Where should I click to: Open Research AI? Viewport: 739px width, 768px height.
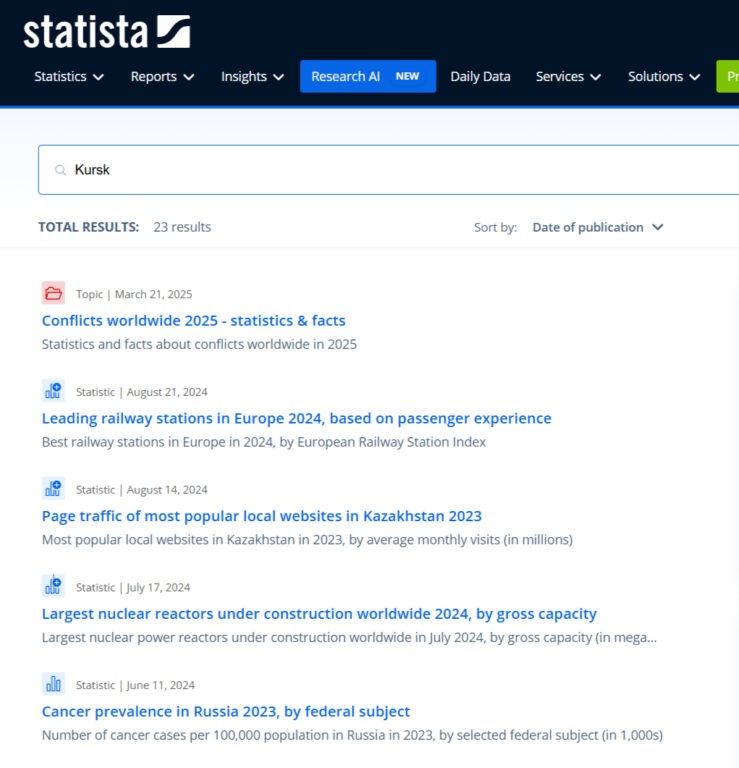pos(368,76)
